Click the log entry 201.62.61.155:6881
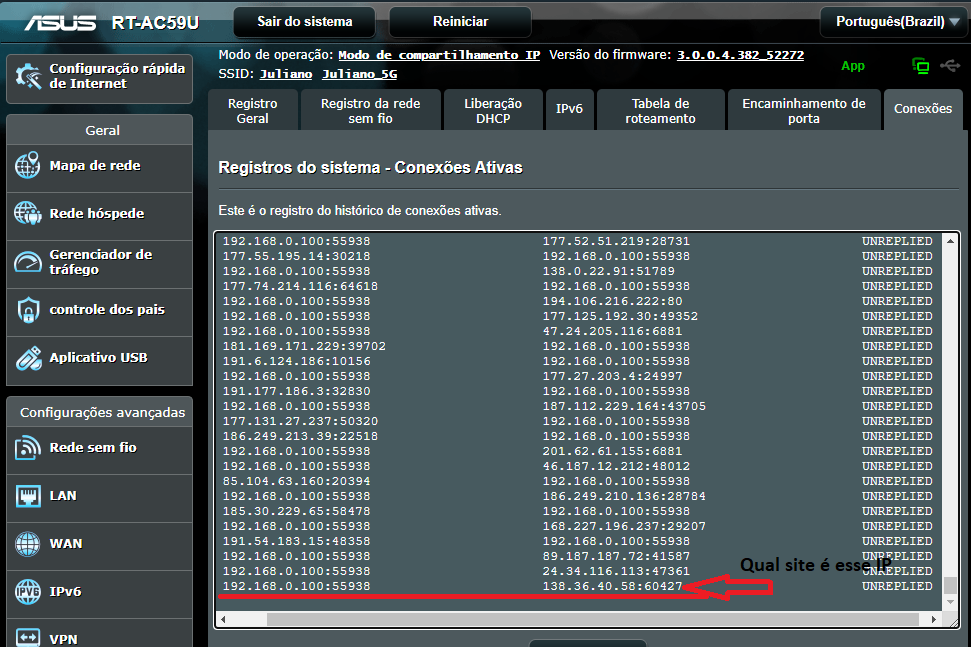Screen dimensions: 971x647 point(612,451)
